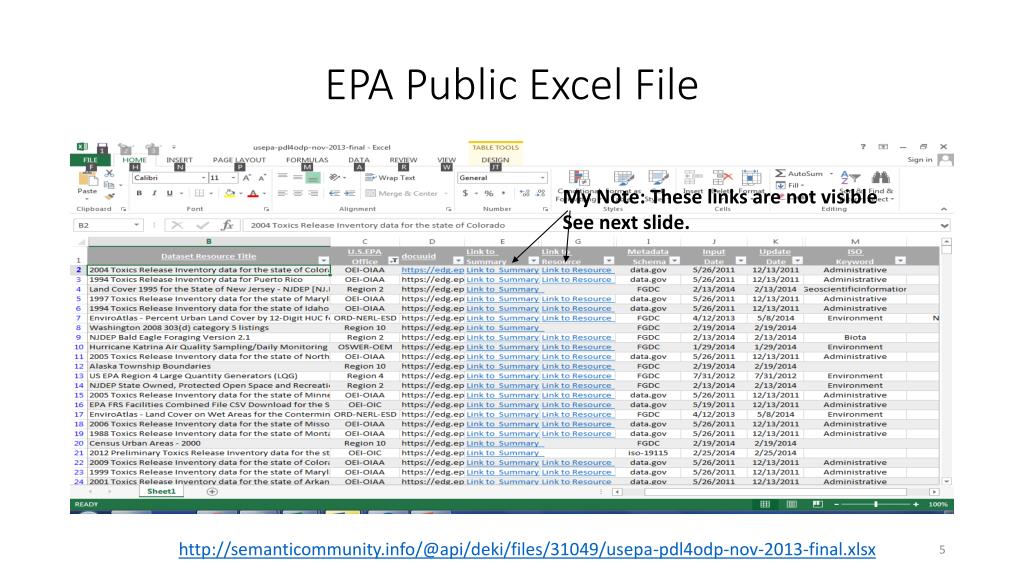The image size is (1024, 576).
Task: Click the Save icon in Quick Access Toolbar
Action: coord(103,148)
